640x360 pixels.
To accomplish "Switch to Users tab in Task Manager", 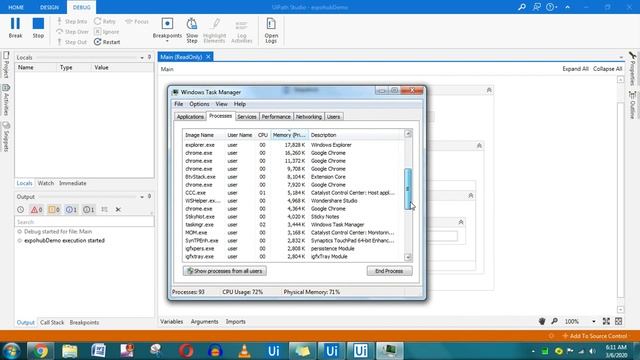I will point(333,117).
